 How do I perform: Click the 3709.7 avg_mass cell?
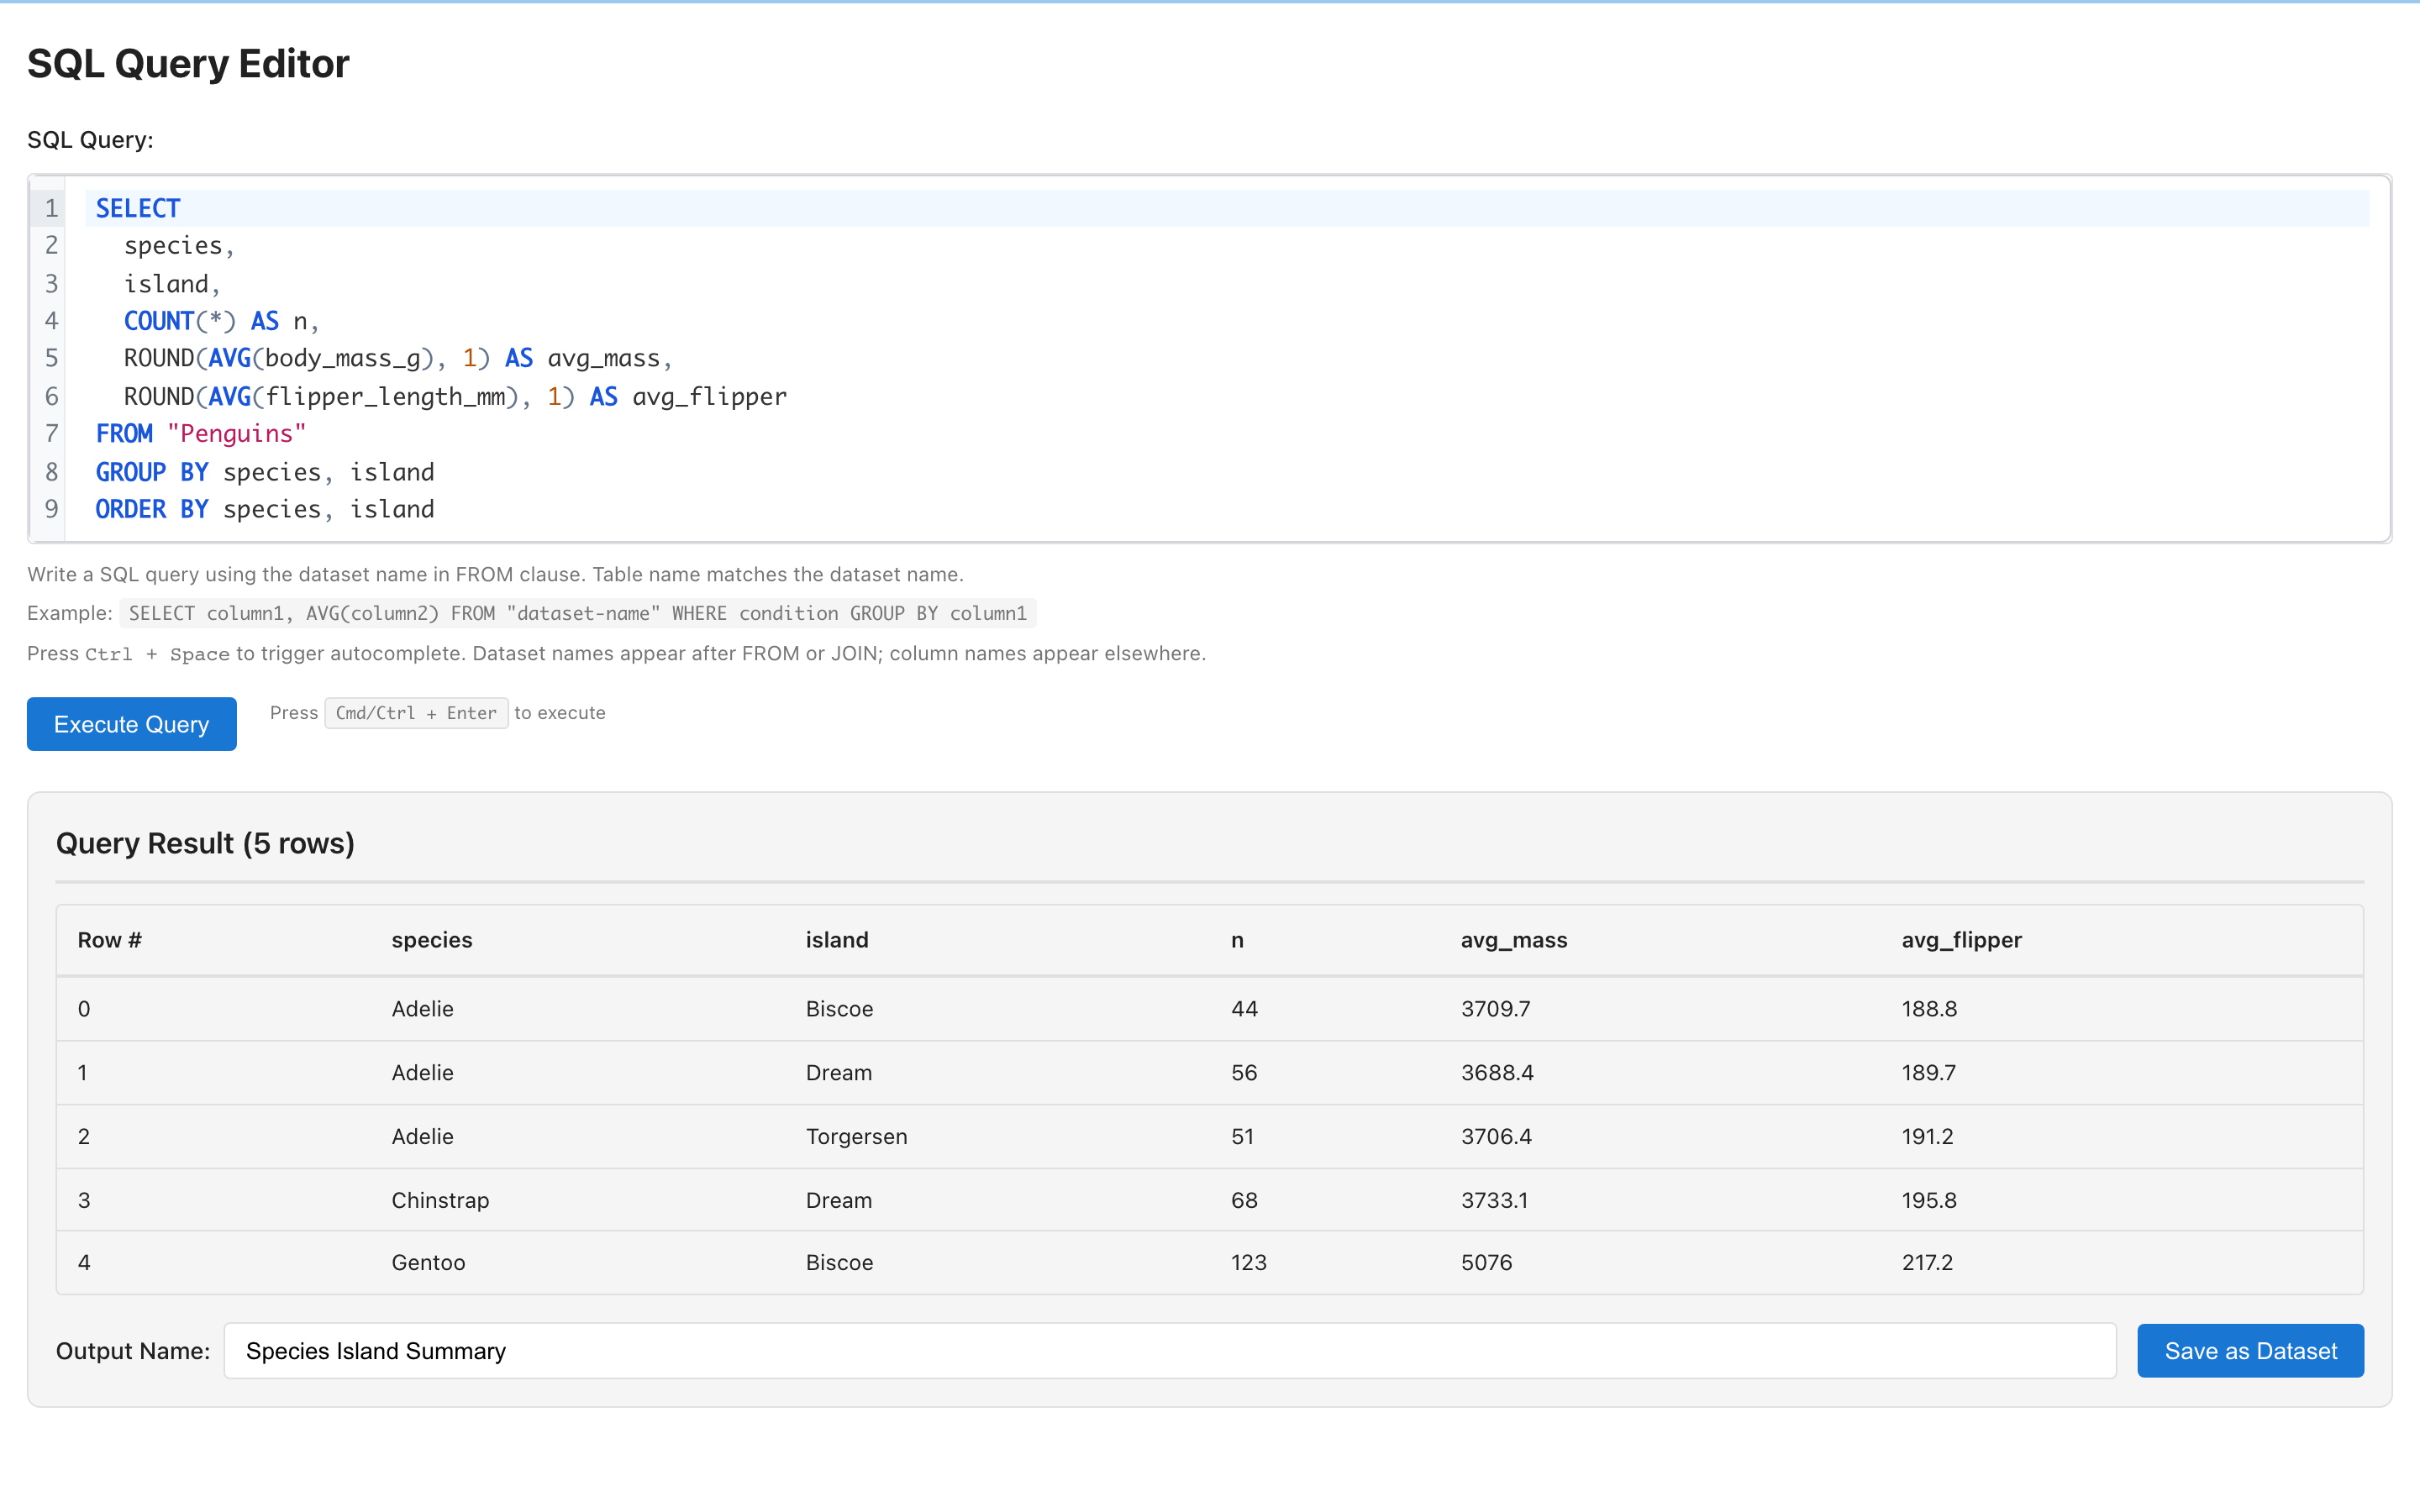coord(1495,1009)
